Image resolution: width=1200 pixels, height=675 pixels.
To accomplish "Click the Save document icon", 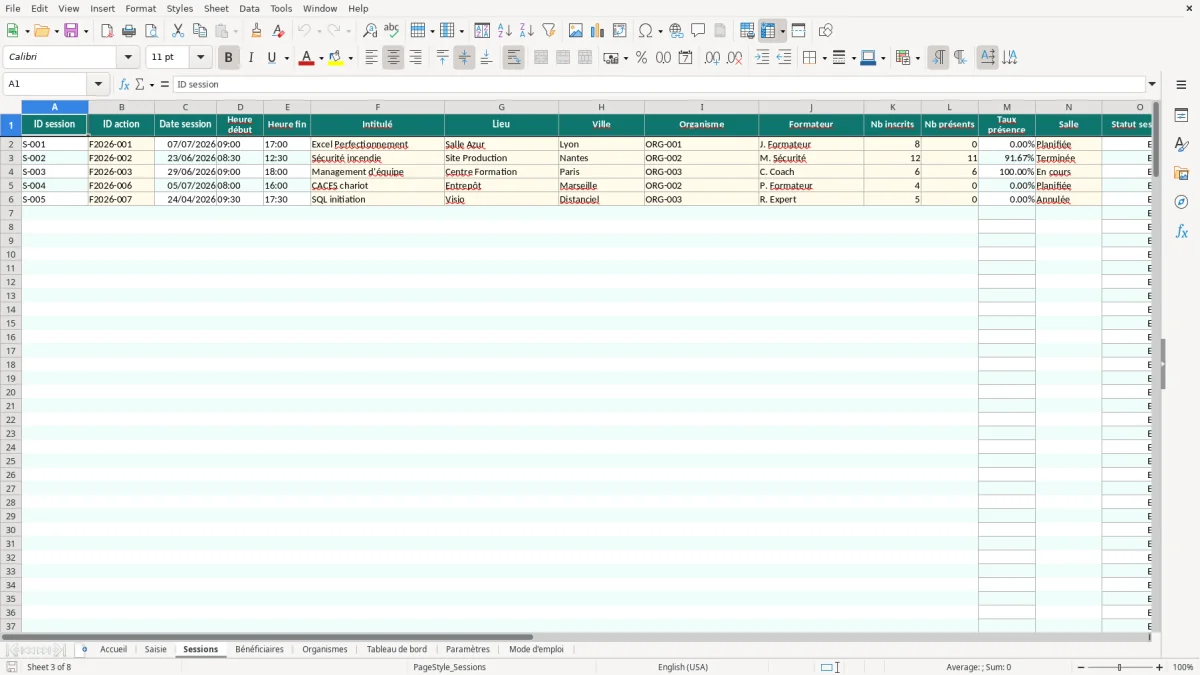I will pos(71,31).
